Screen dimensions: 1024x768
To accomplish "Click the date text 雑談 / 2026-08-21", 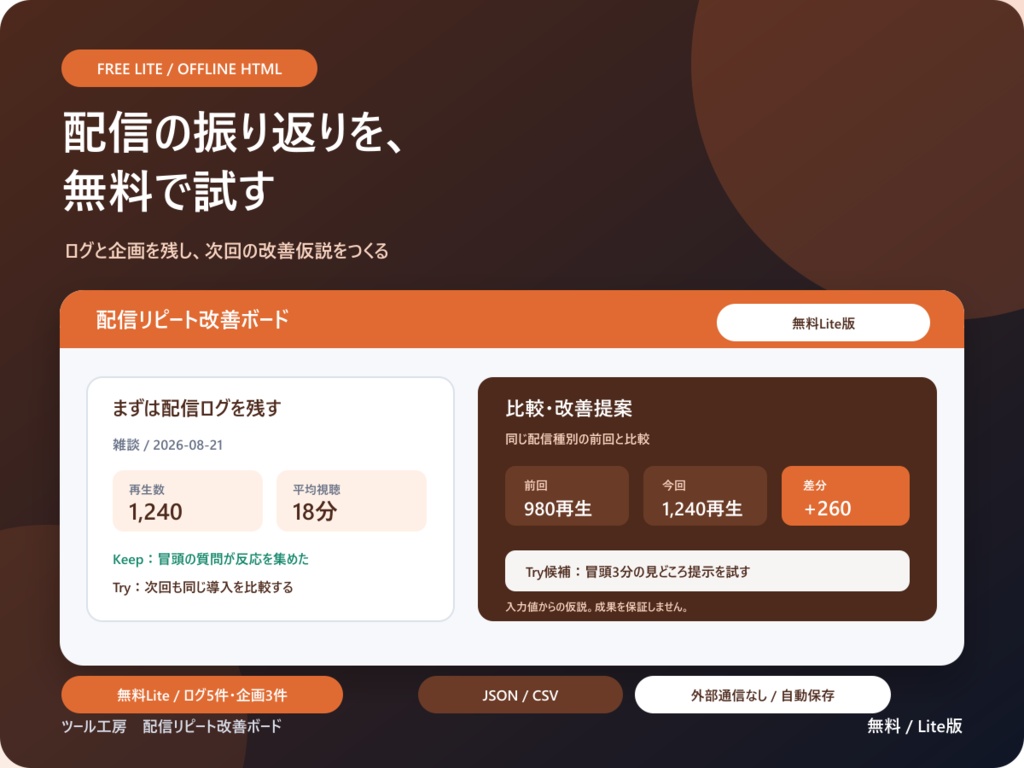I will tap(168, 445).
